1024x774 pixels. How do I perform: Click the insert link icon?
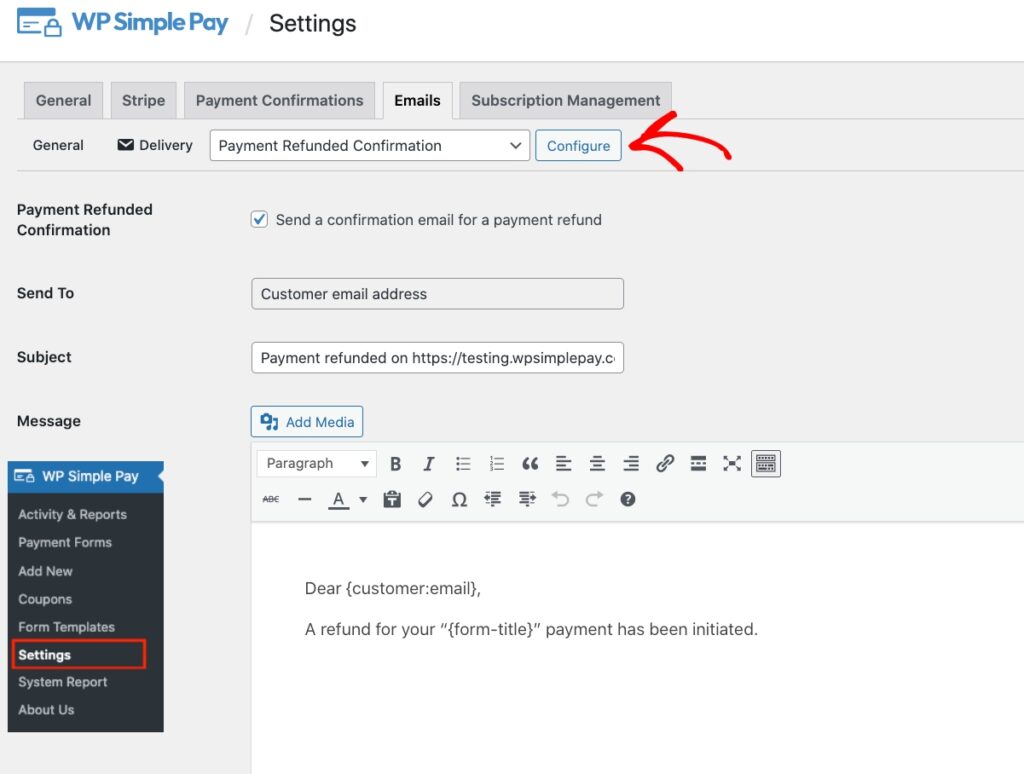click(665, 464)
